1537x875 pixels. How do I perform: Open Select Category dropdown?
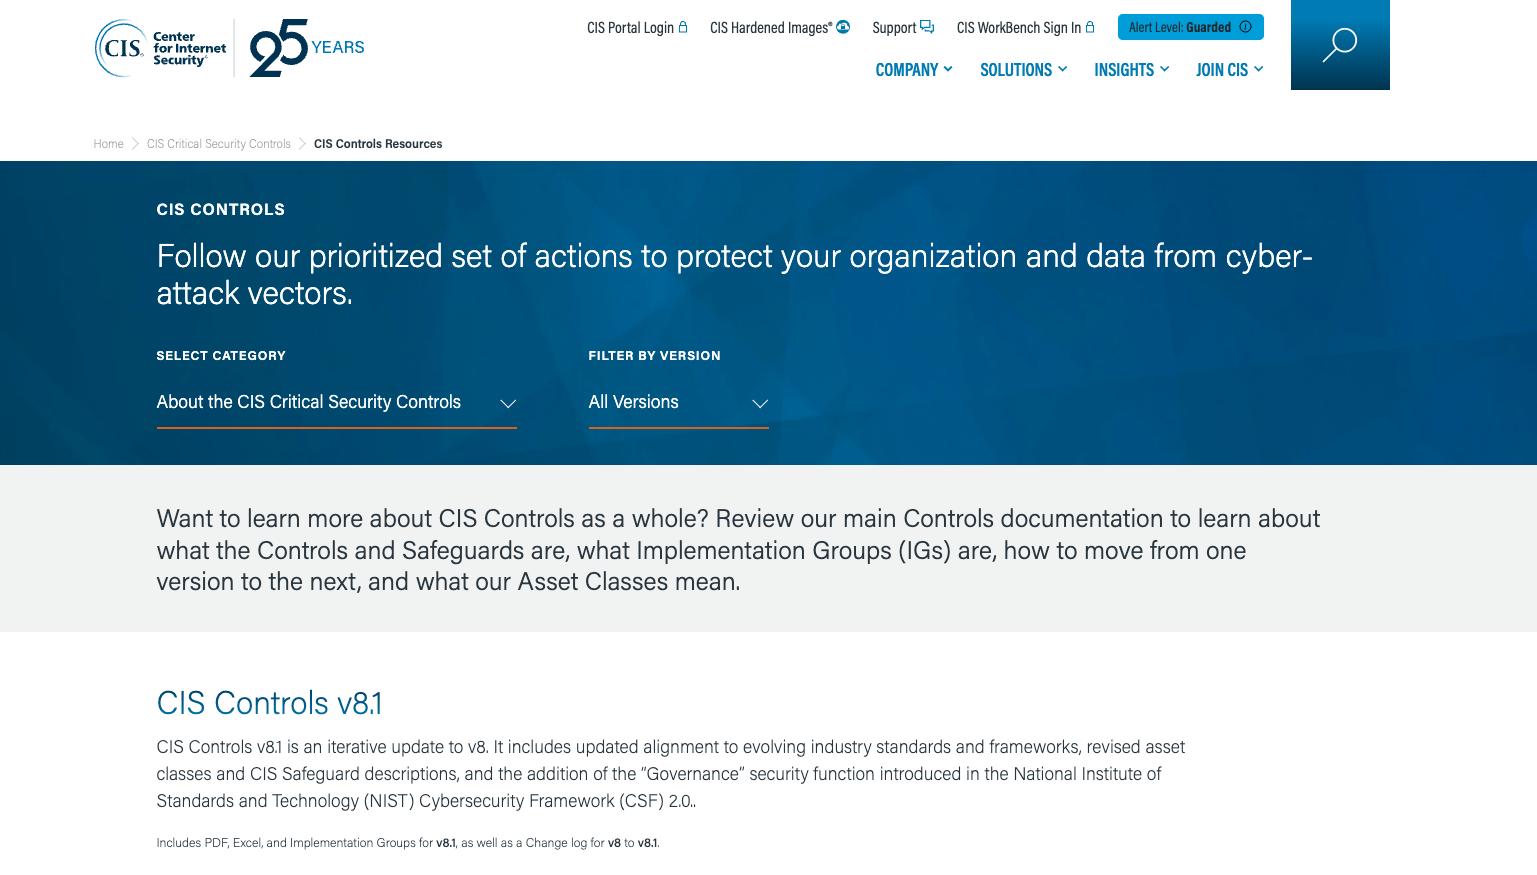click(336, 403)
